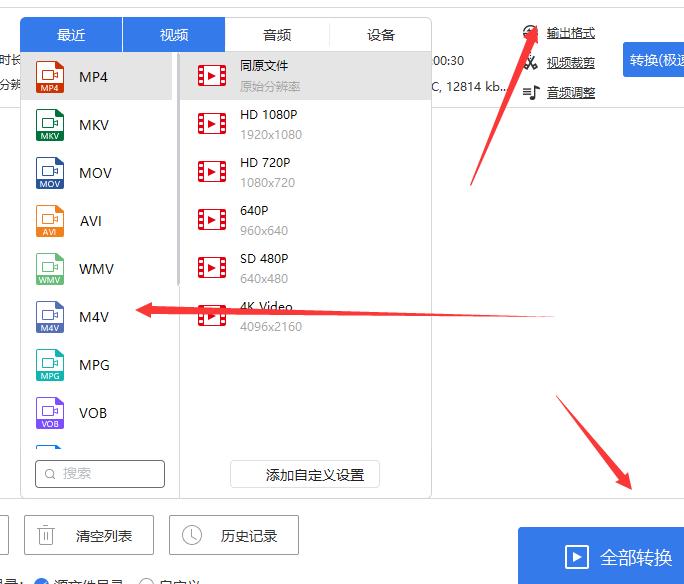The height and width of the screenshot is (584, 684).
Task: Select the 自定义 radio button
Action: click(146, 581)
